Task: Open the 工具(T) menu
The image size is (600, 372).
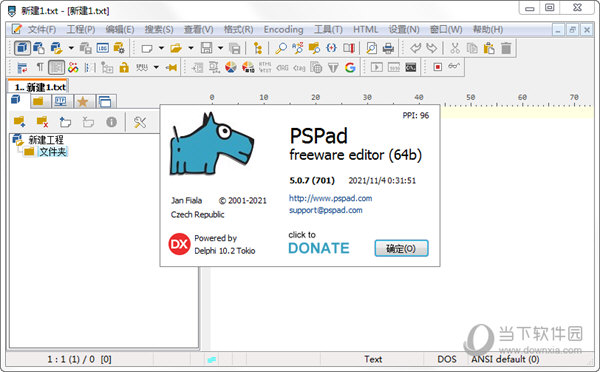Action: (328, 29)
